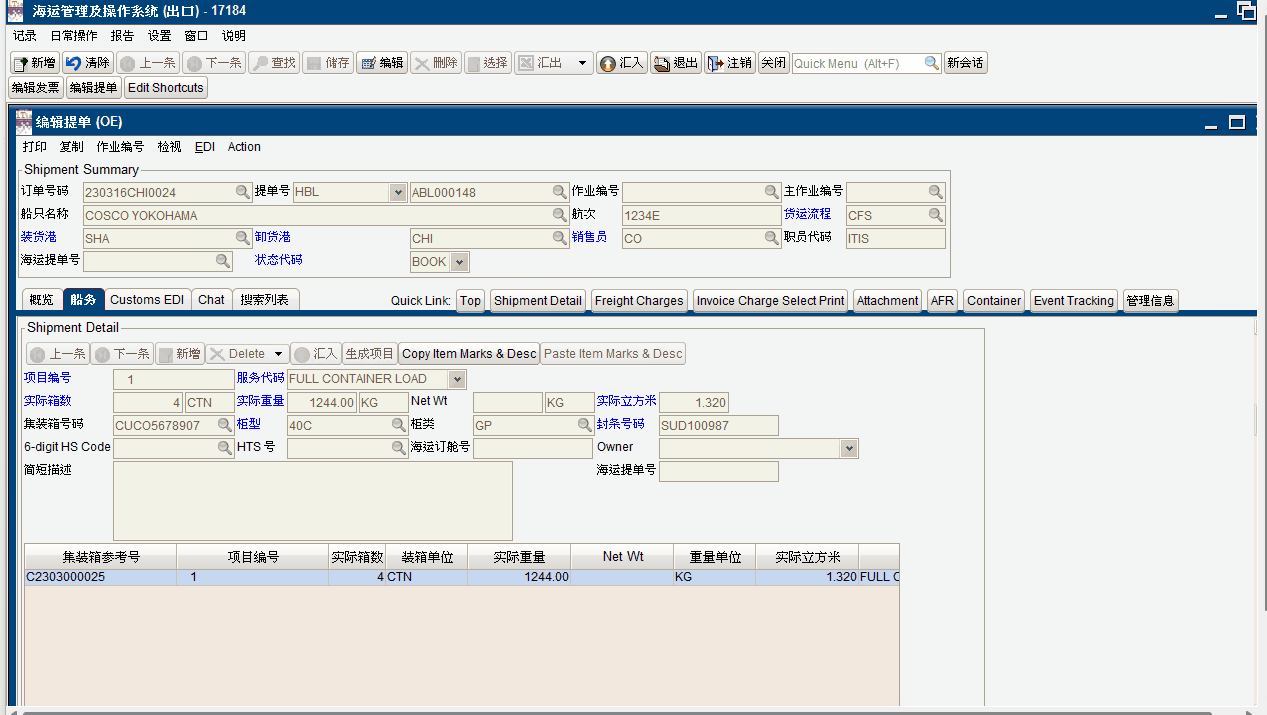
Task: Click magnifier icon in Quick Menu box
Action: (931, 63)
